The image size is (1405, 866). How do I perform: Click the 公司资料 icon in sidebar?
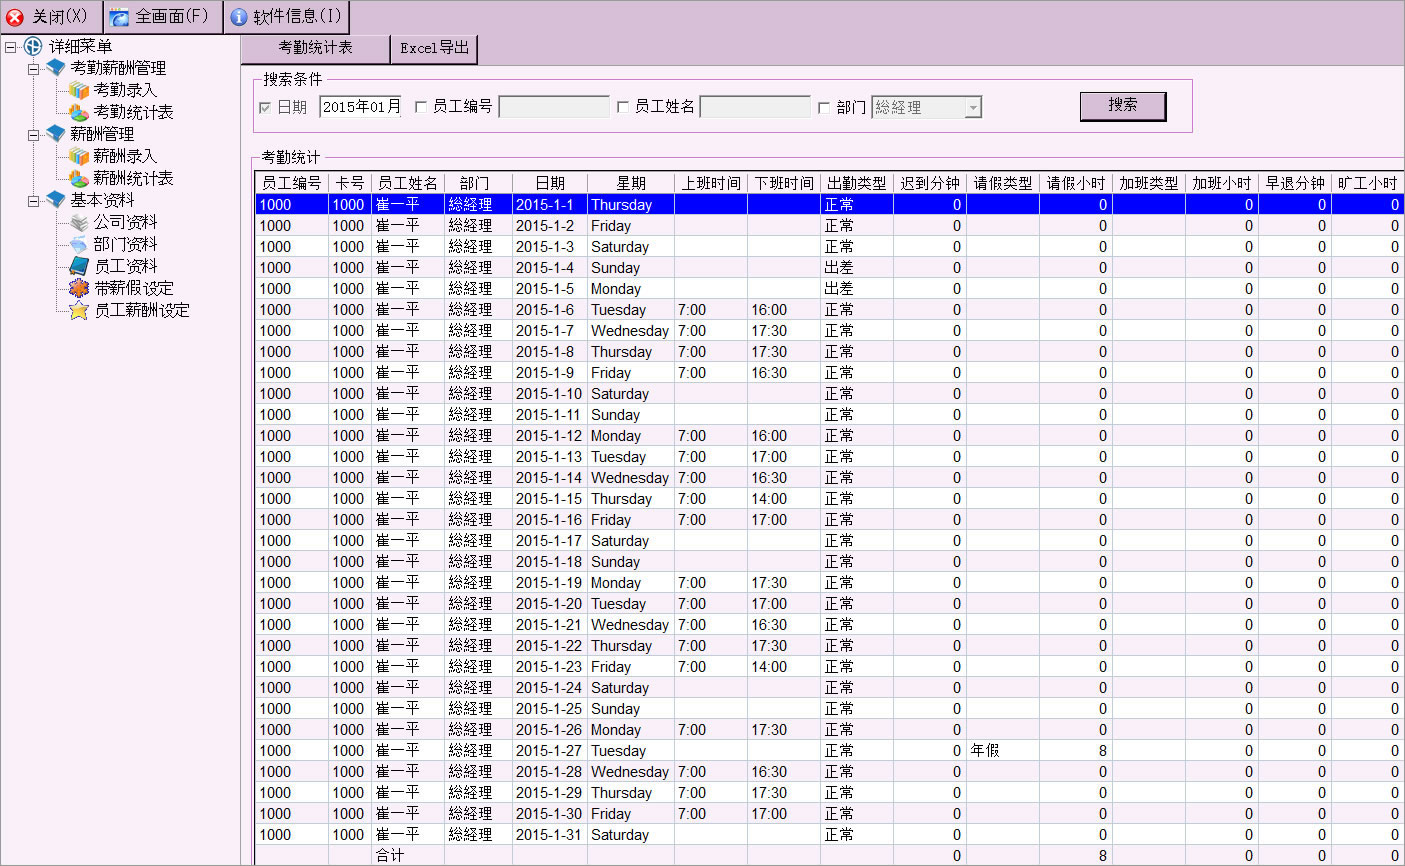tap(79, 222)
